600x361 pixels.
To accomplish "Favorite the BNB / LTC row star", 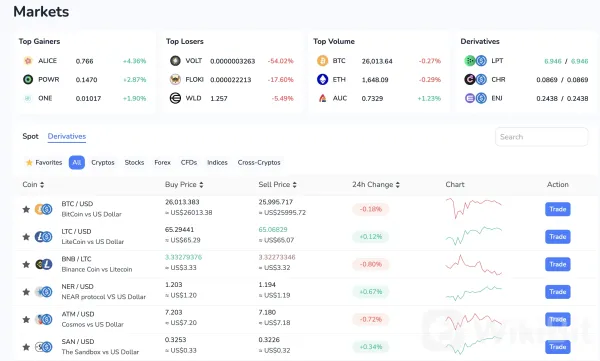I will 26,264.
